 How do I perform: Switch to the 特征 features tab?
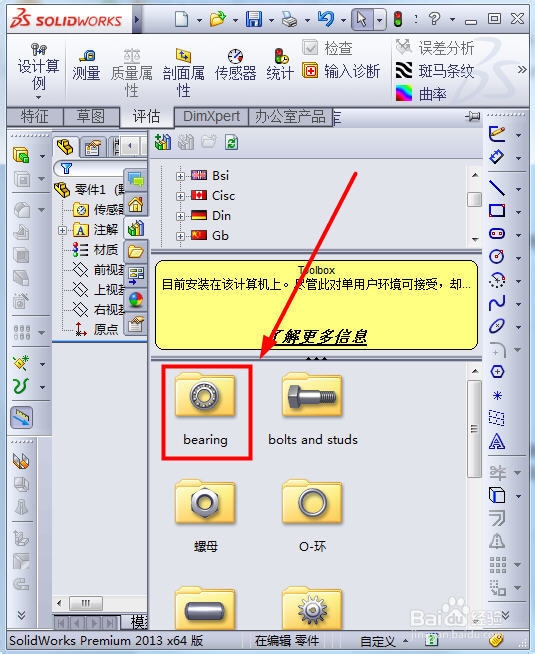tap(35, 116)
